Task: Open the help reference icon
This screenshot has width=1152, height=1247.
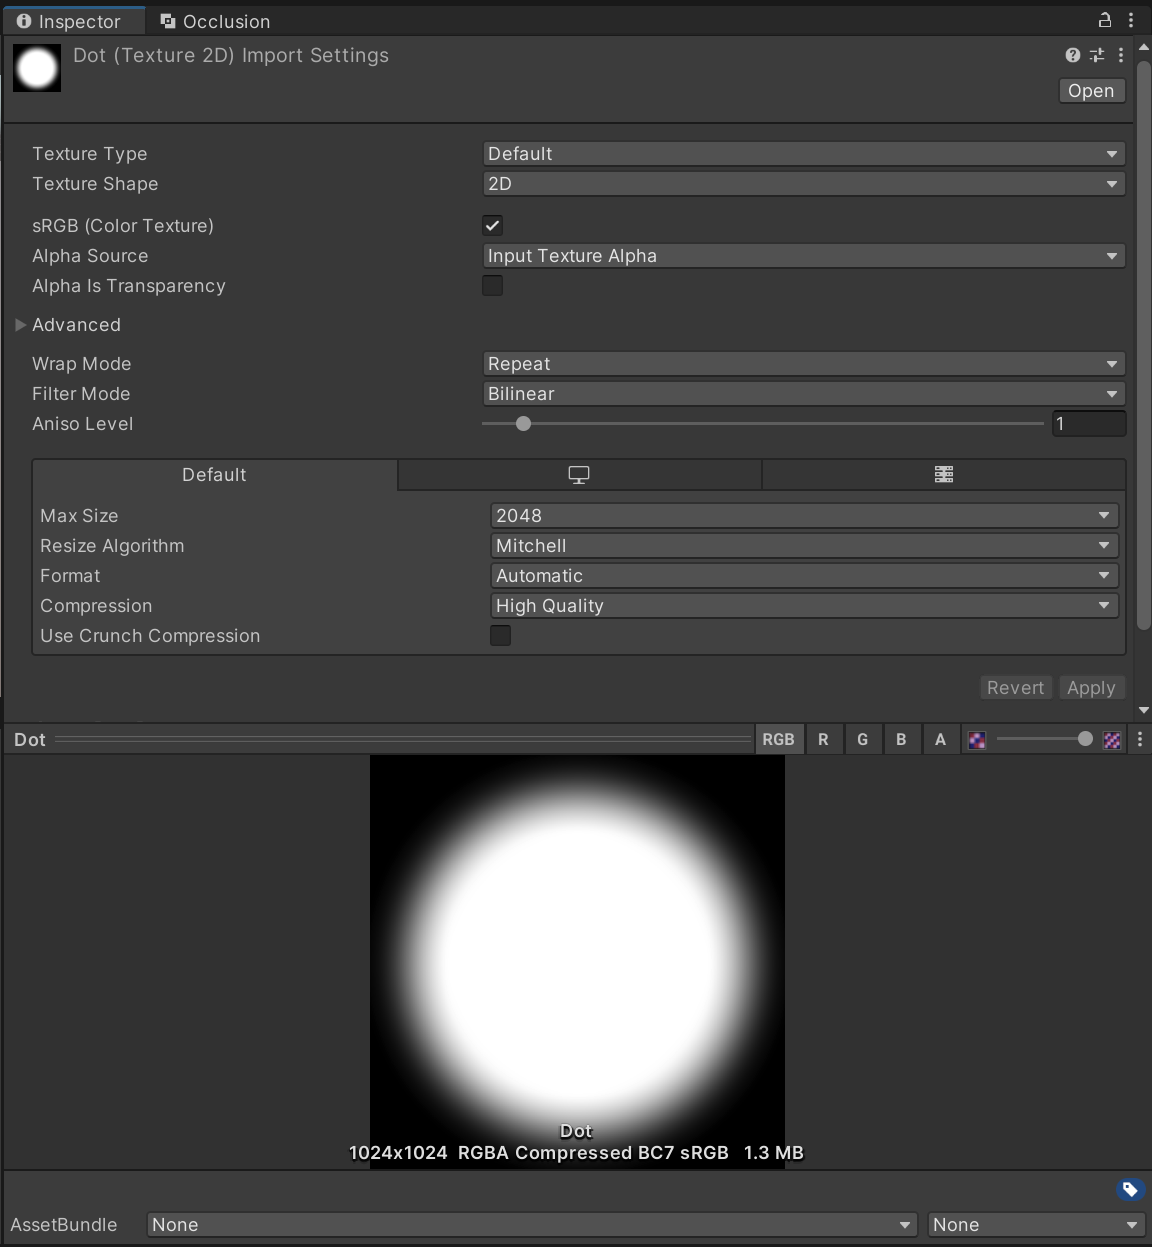Action: pos(1073,55)
